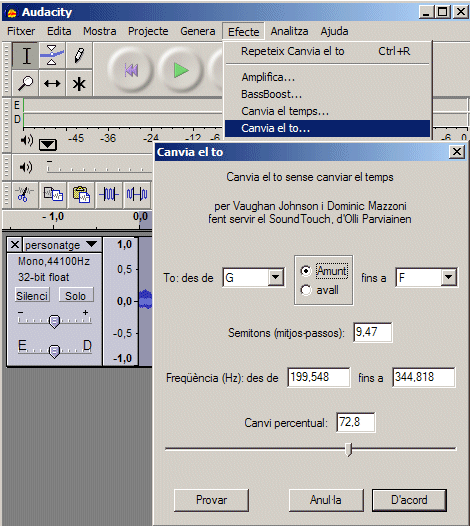Click the percent change slider handle

[x=349, y=449]
